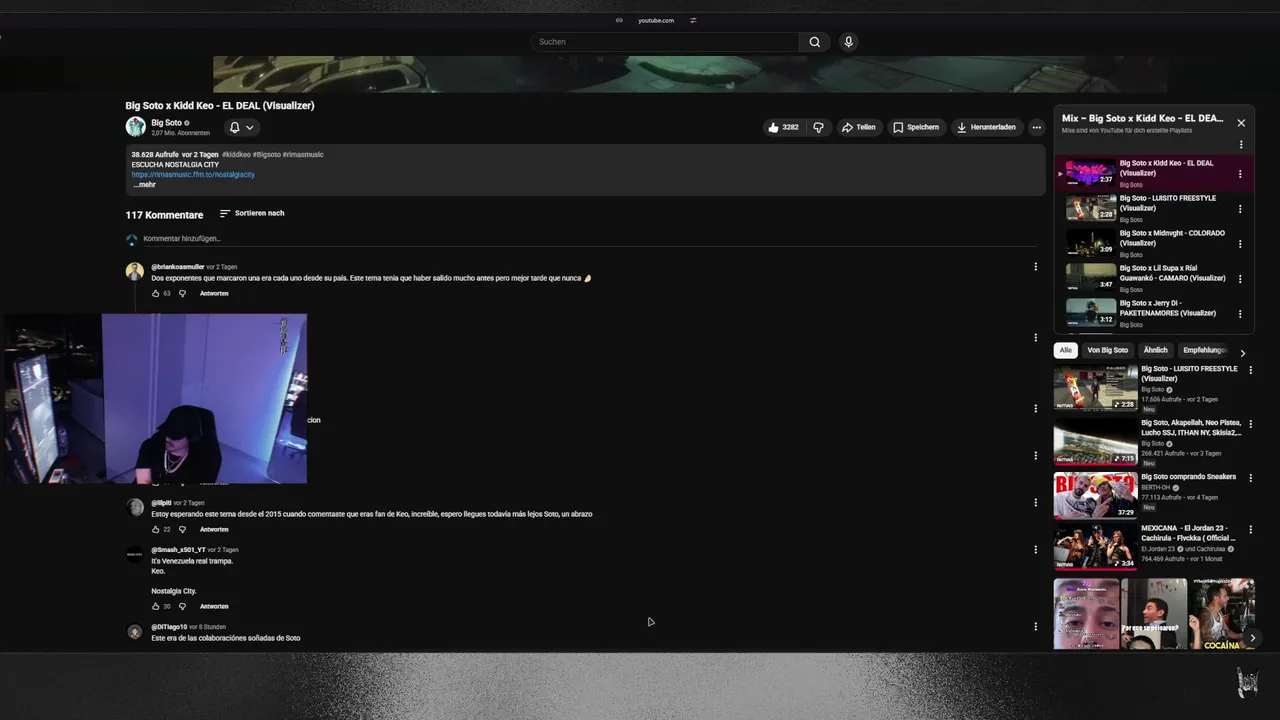The width and height of the screenshot is (1280, 720).
Task: Open options for LUISITO FREESTYLE playlist entry
Action: (x=1240, y=209)
